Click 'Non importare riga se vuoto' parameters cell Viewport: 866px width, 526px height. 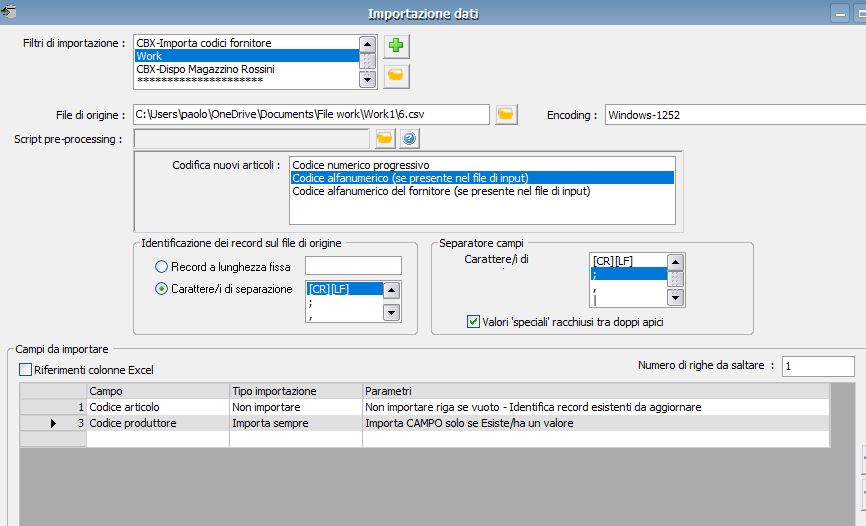click(596, 407)
